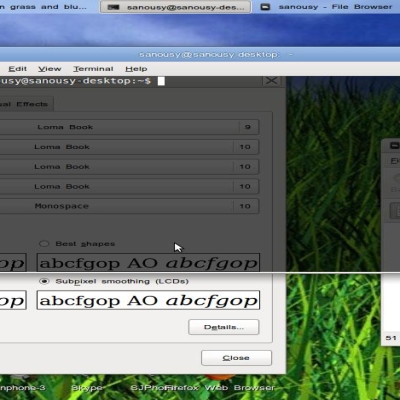The image size is (400, 400).
Task: Select the grass and blu... taskbar window entry
Action: [x=45, y=7]
